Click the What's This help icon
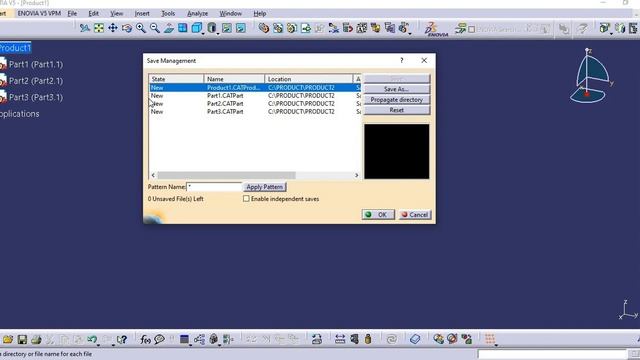The height and width of the screenshot is (360, 640). pyautogui.click(x=122, y=339)
